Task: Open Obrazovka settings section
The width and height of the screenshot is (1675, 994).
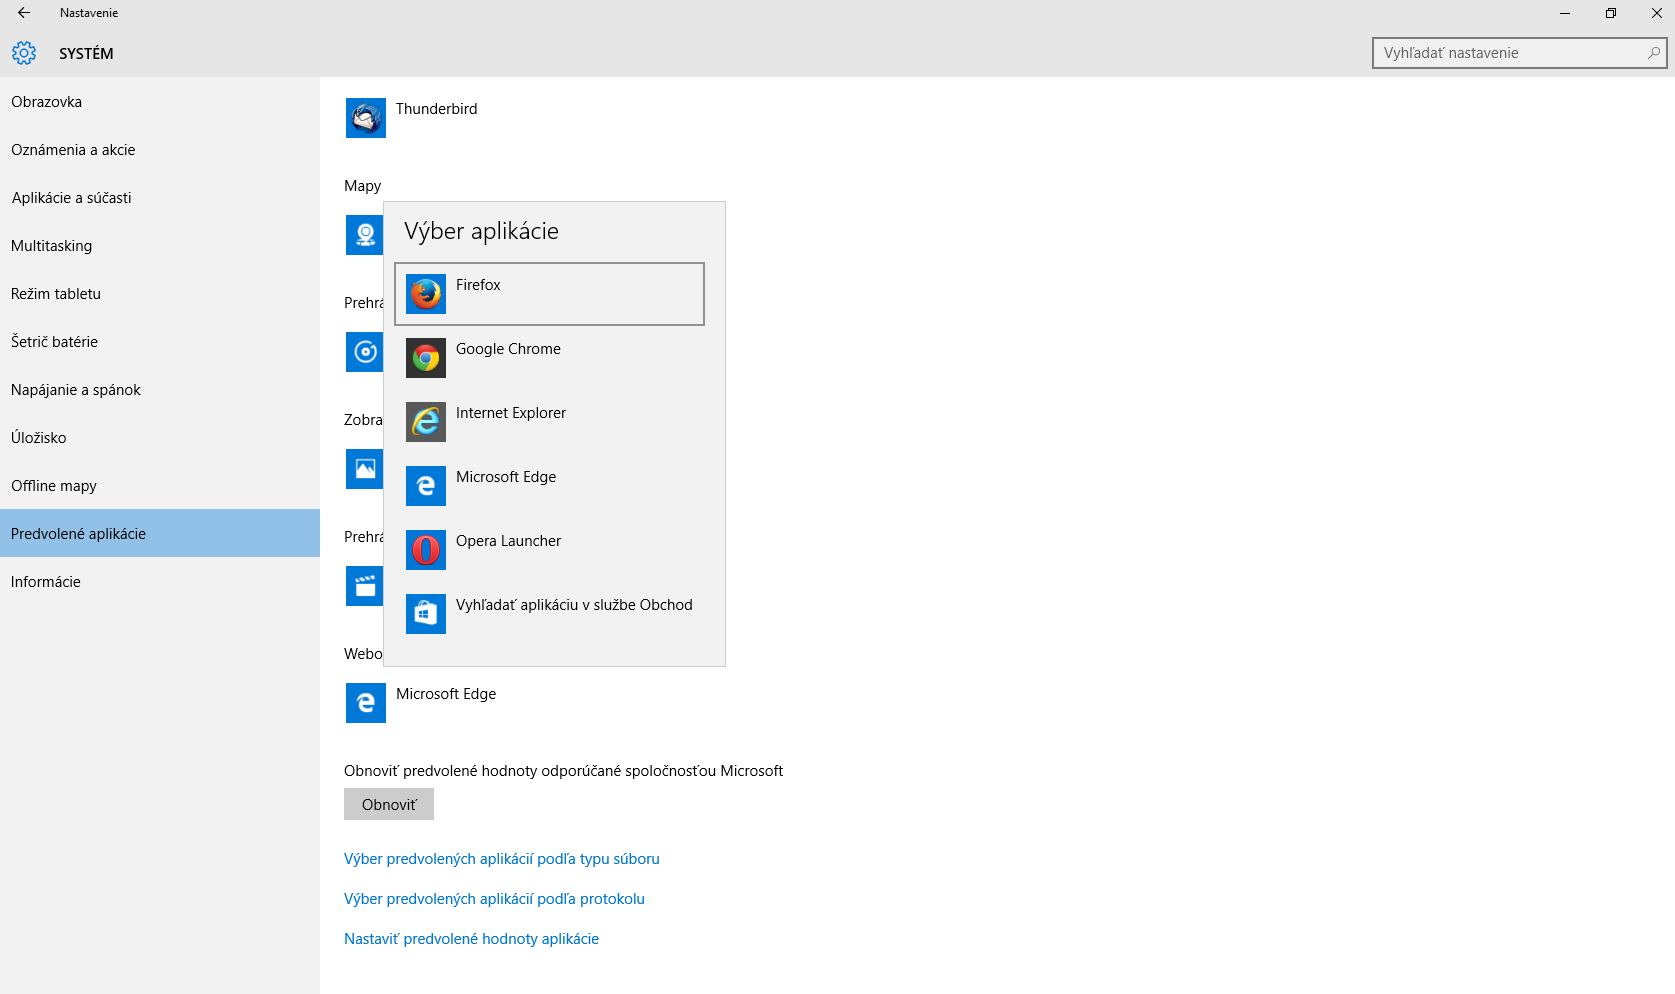Action: tap(160, 102)
